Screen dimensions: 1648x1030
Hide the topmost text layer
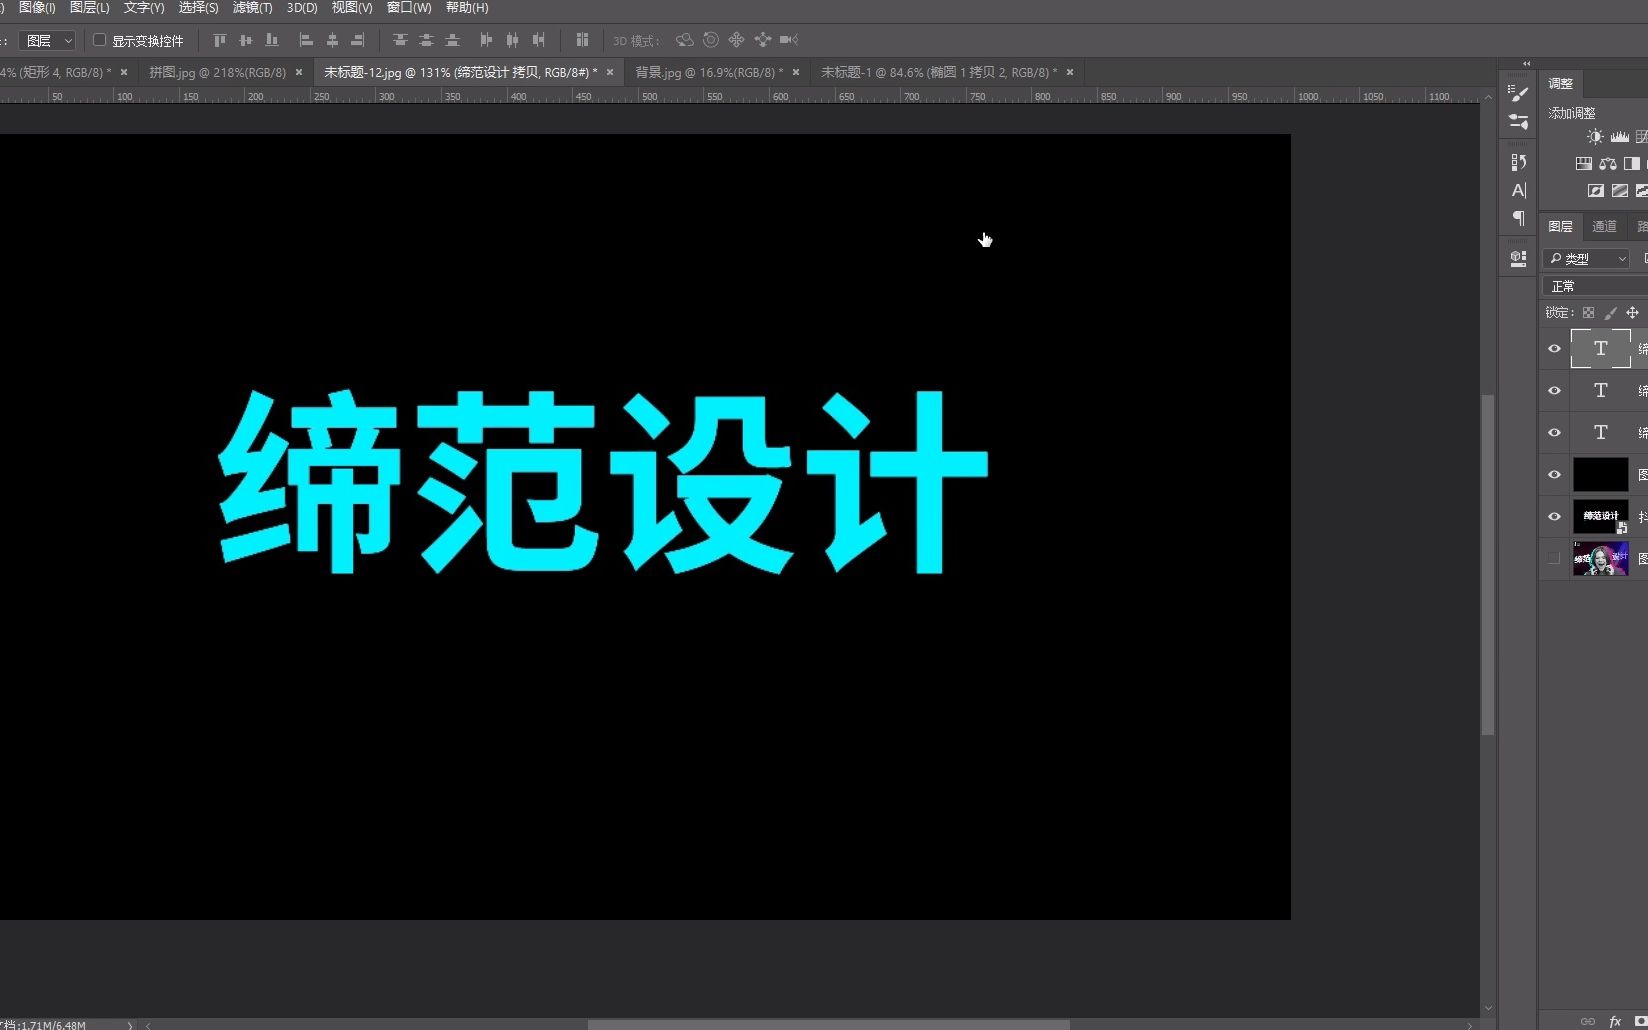[x=1553, y=349]
